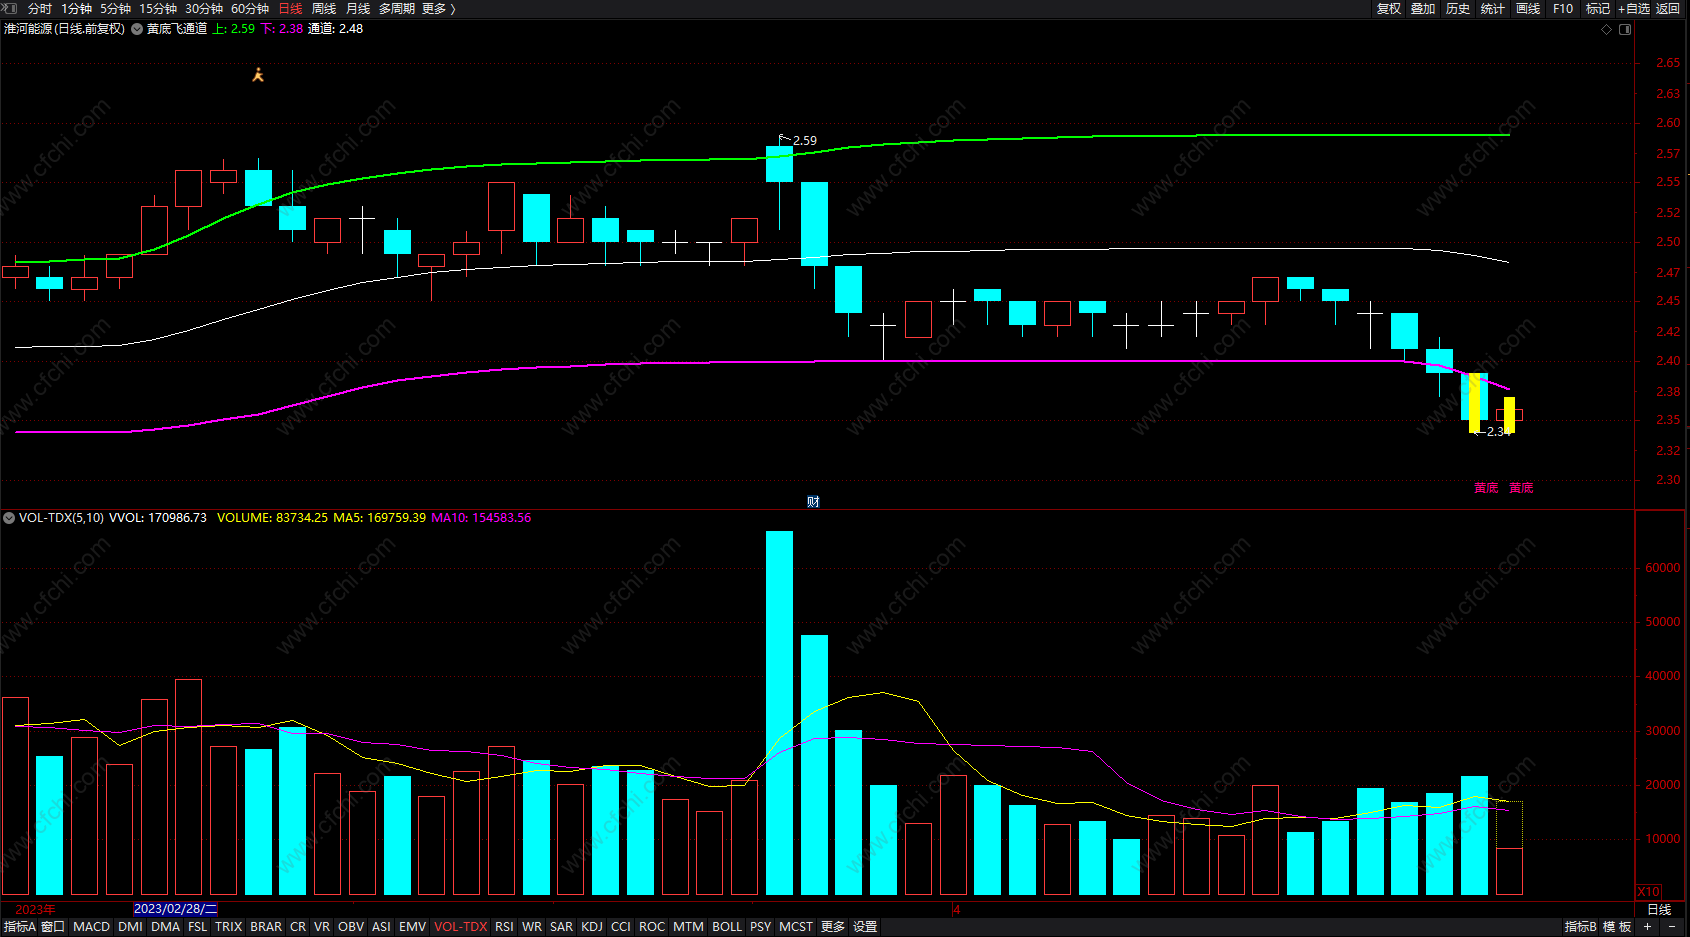Switch to the WR indicator
This screenshot has height=937, width=1690.
tap(532, 927)
